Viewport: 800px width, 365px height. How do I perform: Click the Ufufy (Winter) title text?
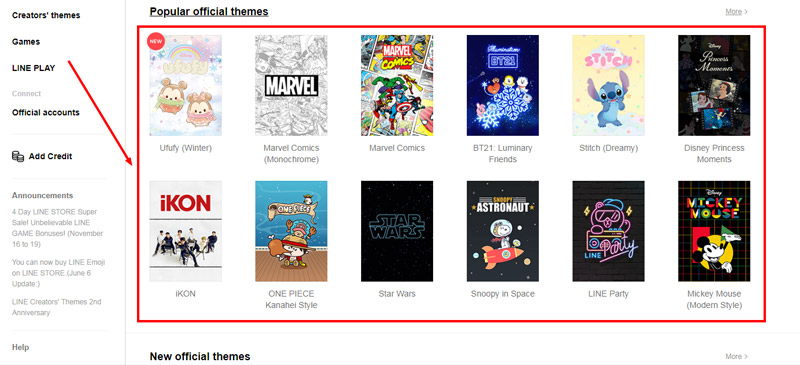click(186, 148)
